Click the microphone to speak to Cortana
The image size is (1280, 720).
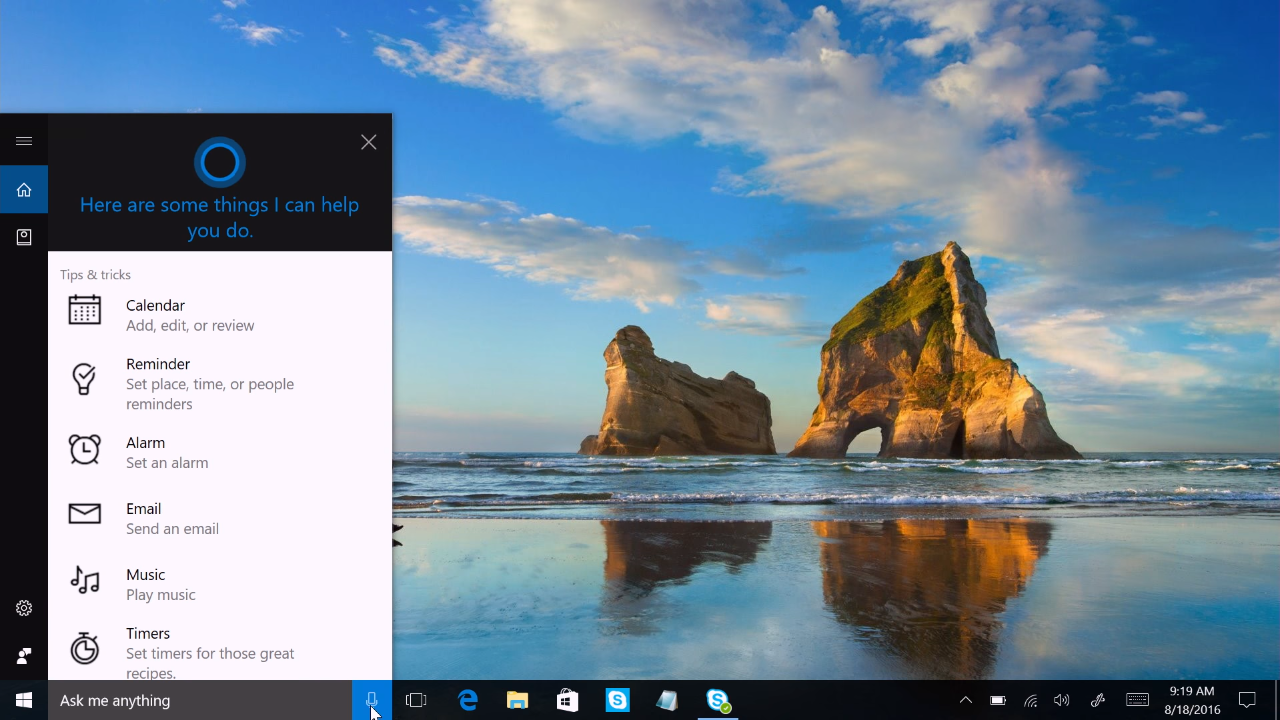pyautogui.click(x=371, y=700)
